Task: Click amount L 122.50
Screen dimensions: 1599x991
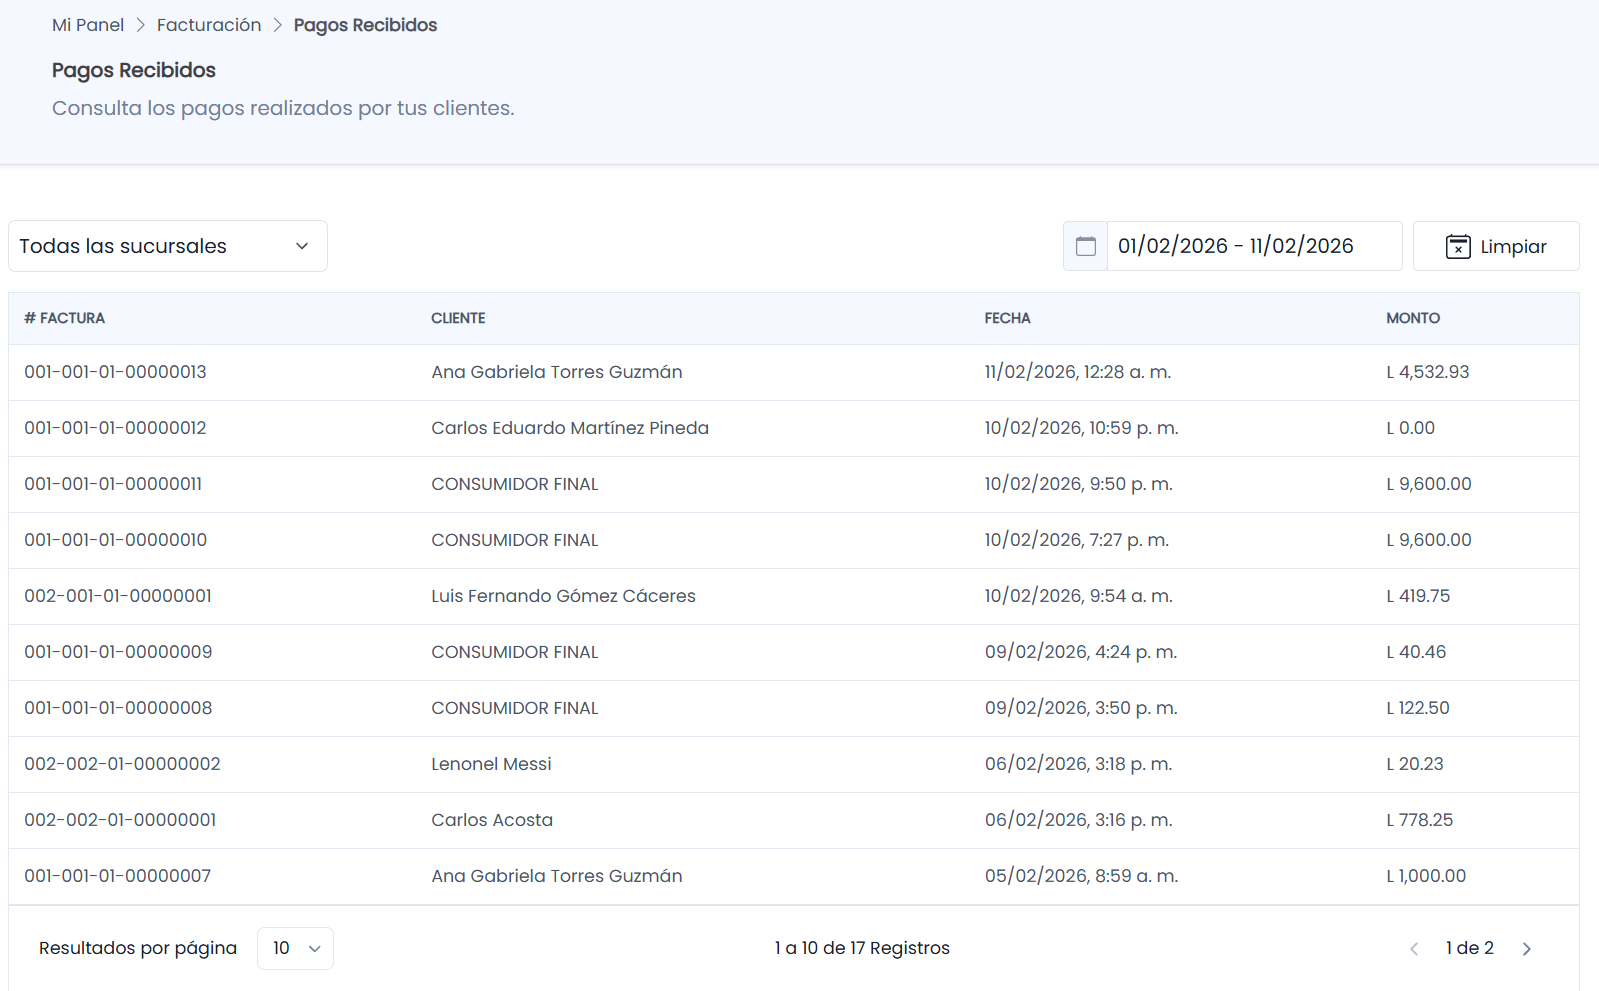Action: (x=1418, y=708)
